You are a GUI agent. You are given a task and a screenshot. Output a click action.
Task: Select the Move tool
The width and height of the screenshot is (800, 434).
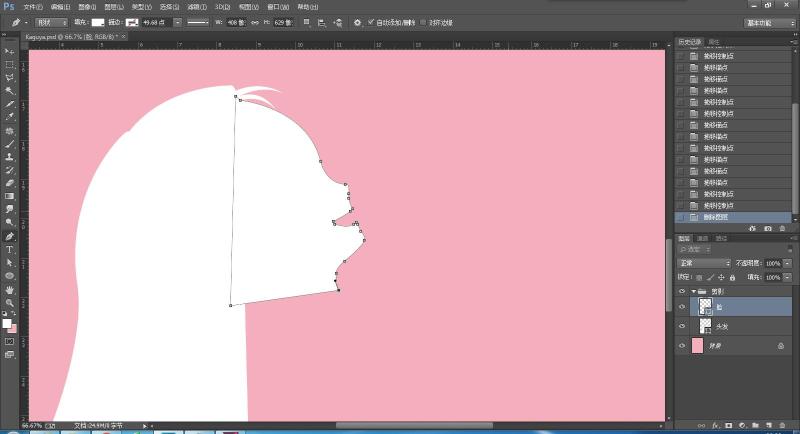[9, 52]
